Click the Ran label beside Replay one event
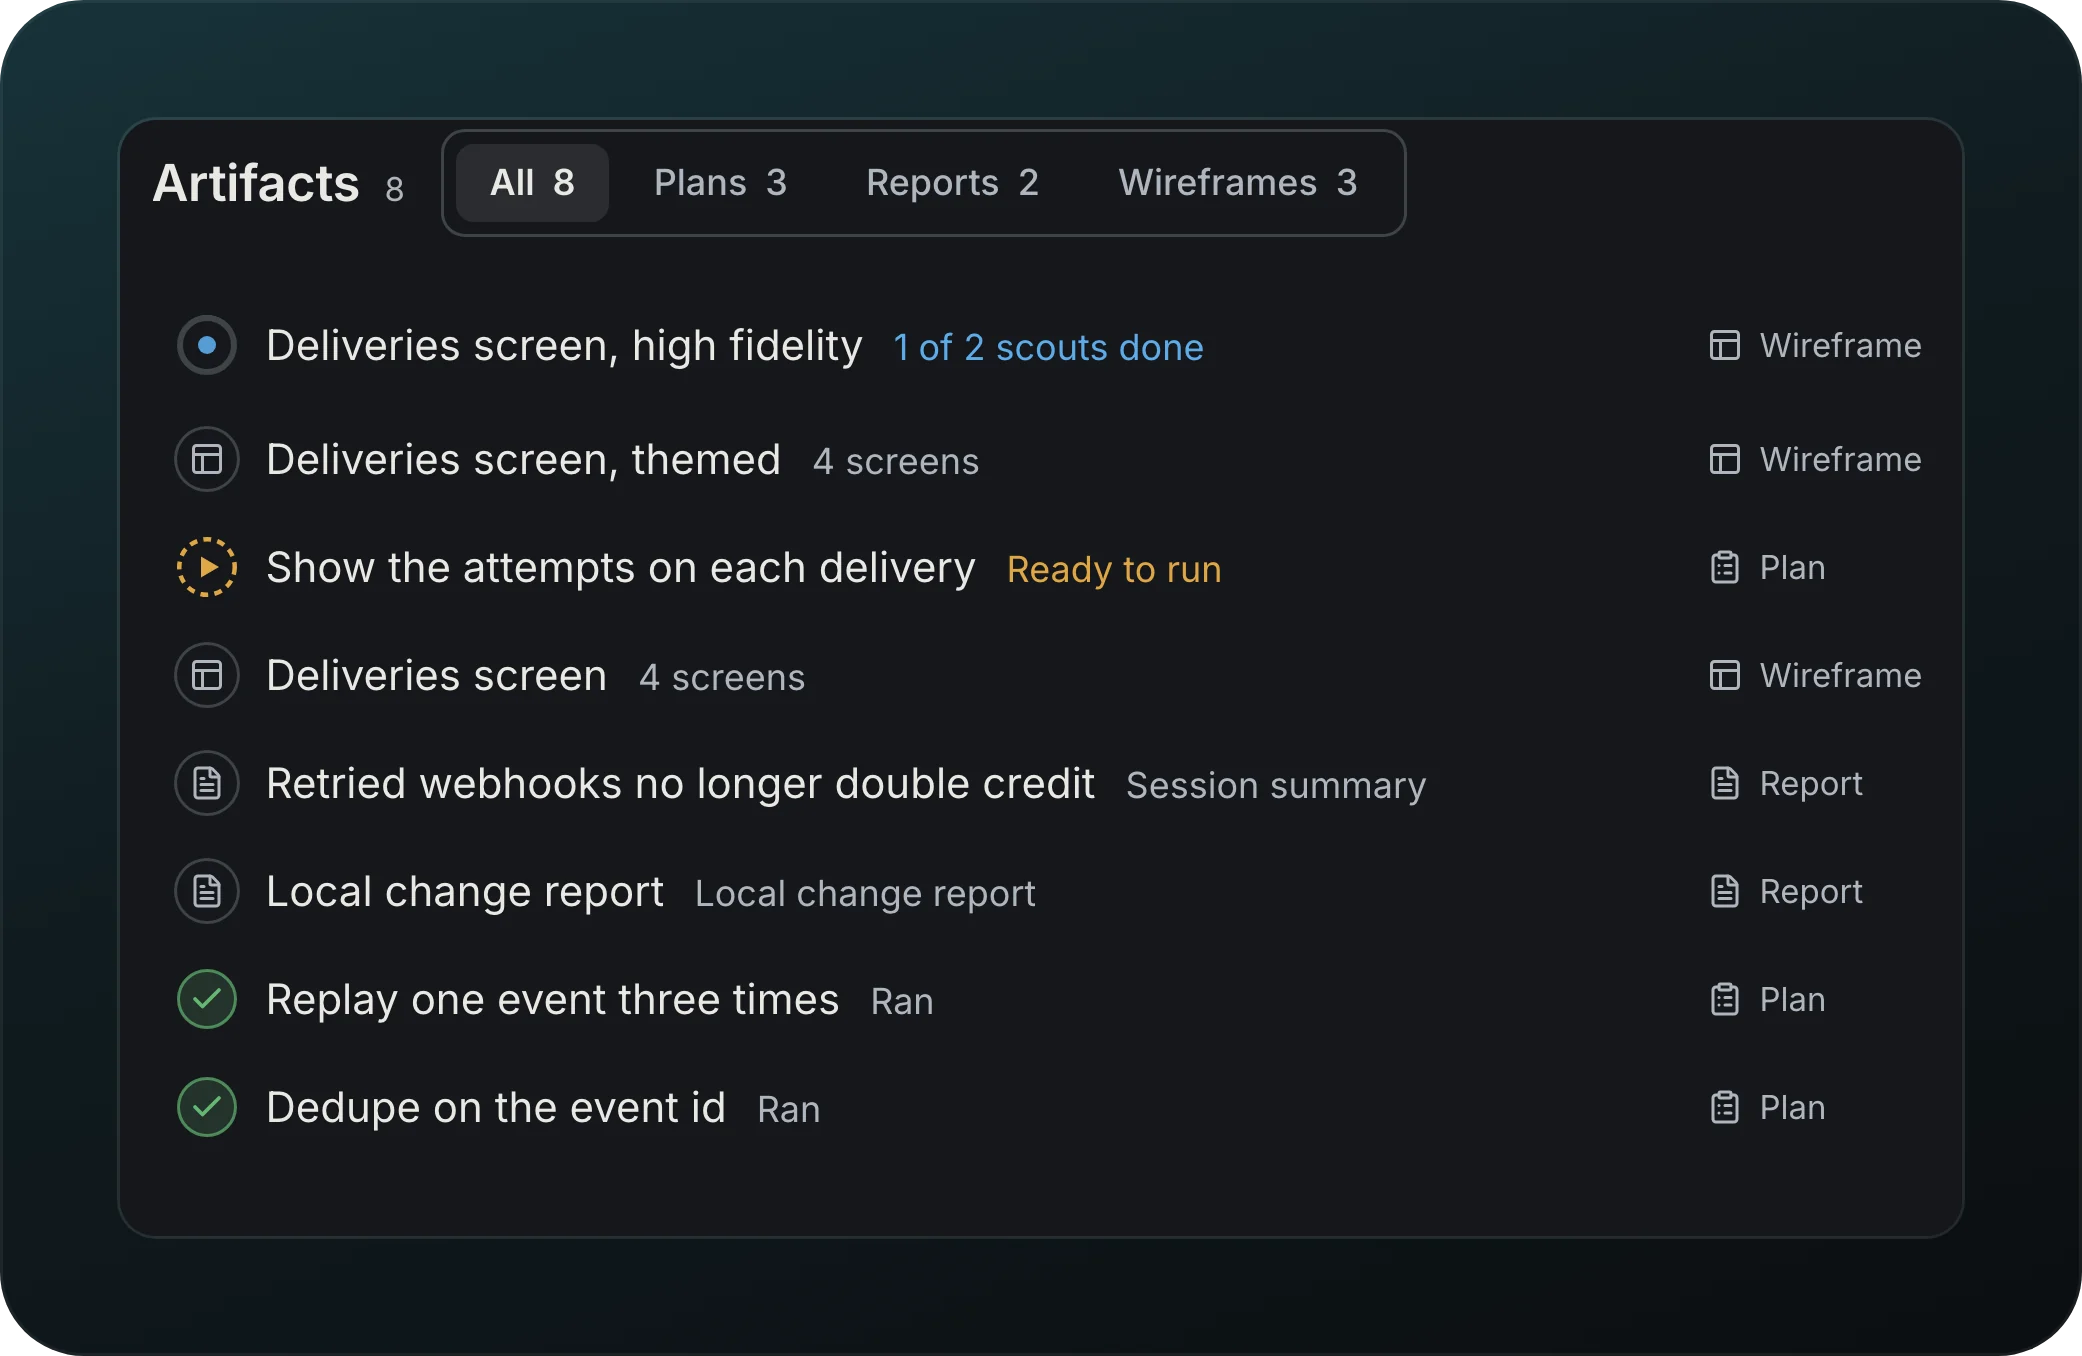 [x=902, y=1001]
